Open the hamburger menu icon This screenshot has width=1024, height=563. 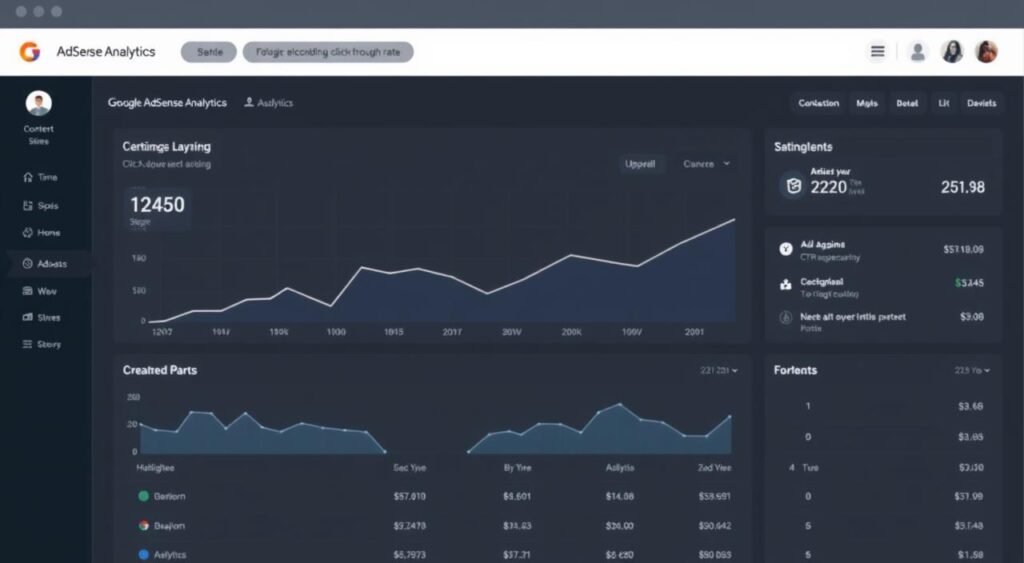click(x=878, y=51)
